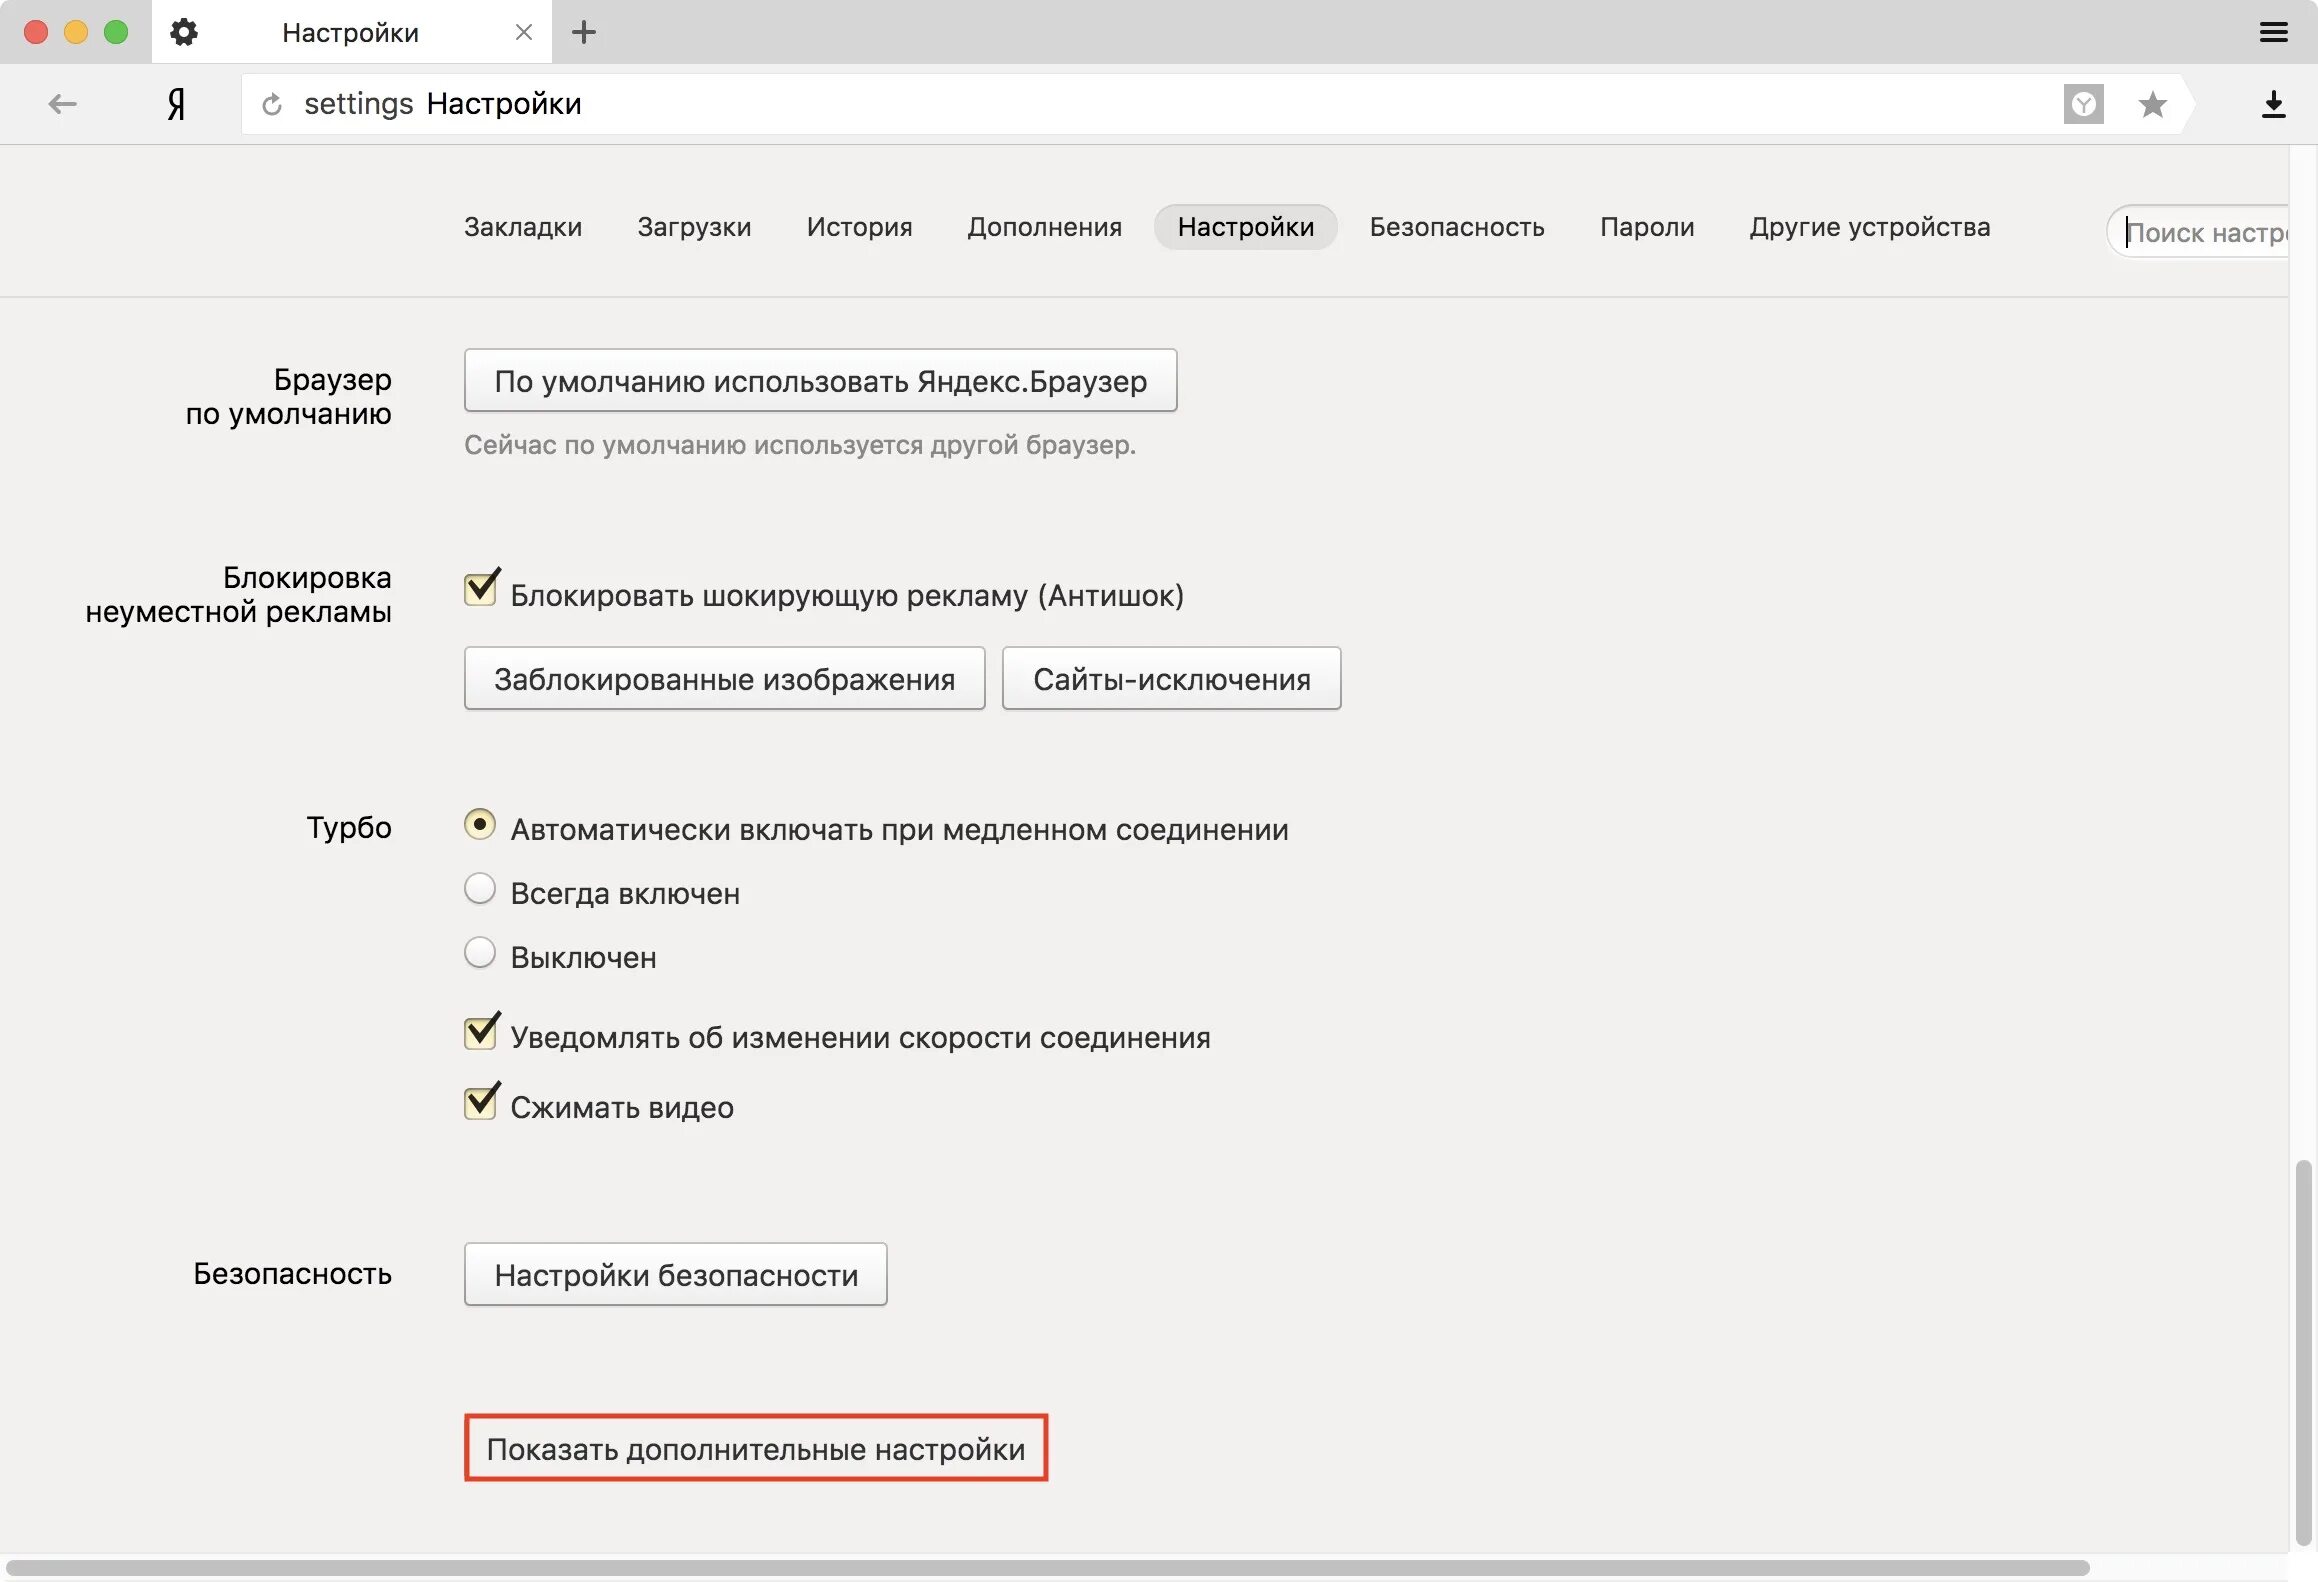Click the Безопасность section label on the left
The image size is (2318, 1582).
pos(292,1274)
